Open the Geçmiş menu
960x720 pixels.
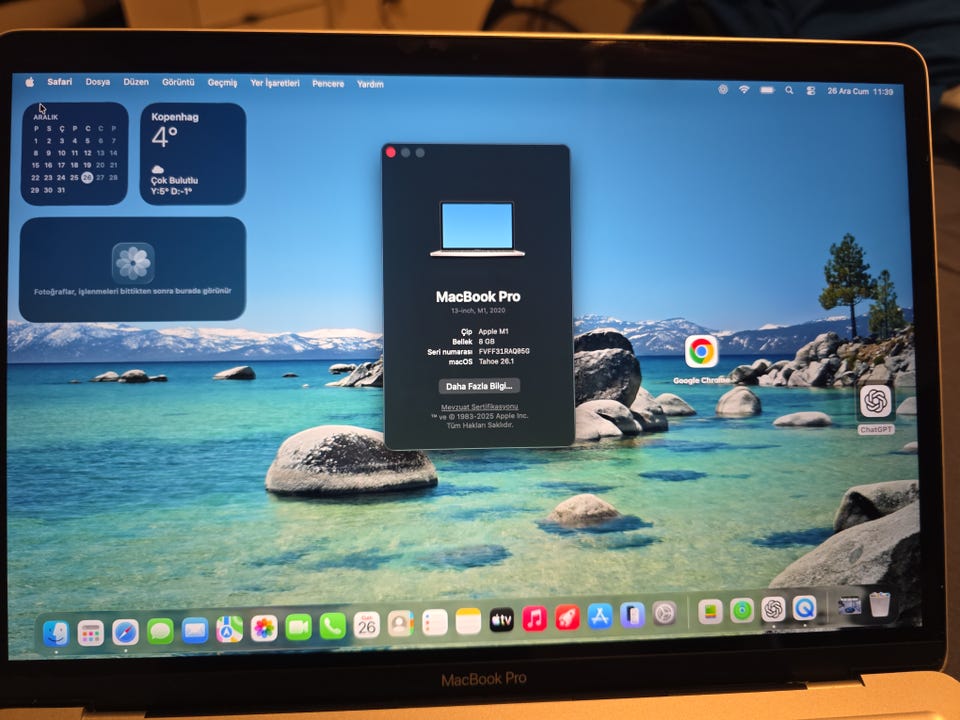pos(222,83)
